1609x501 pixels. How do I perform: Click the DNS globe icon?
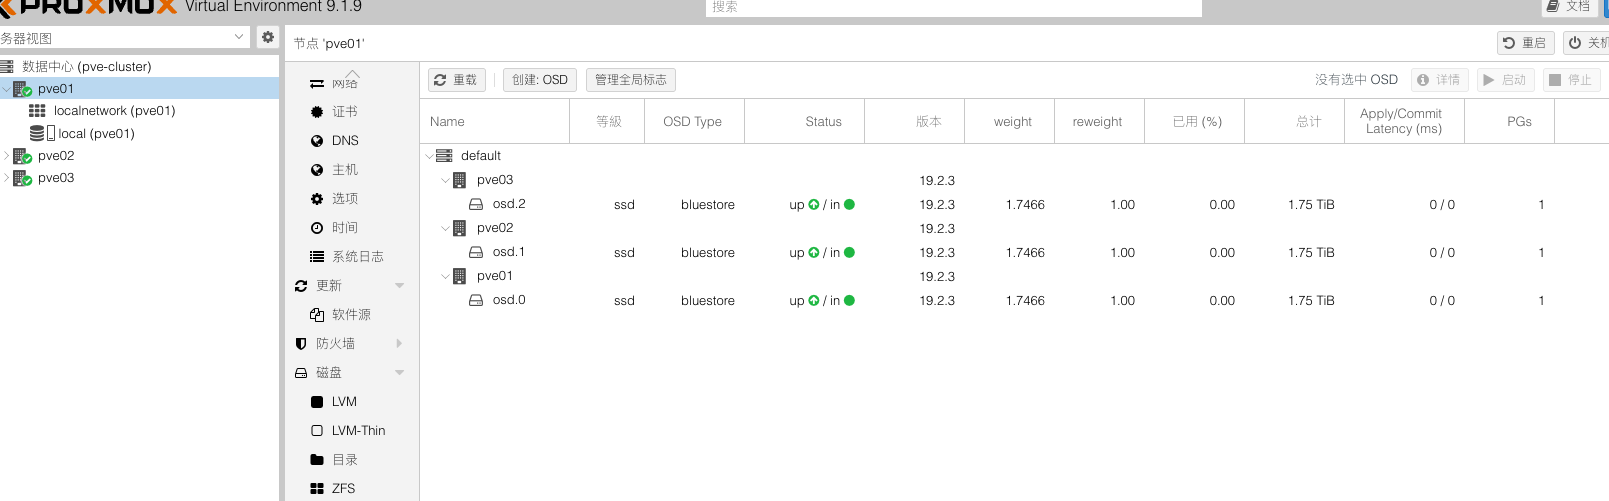(x=317, y=141)
